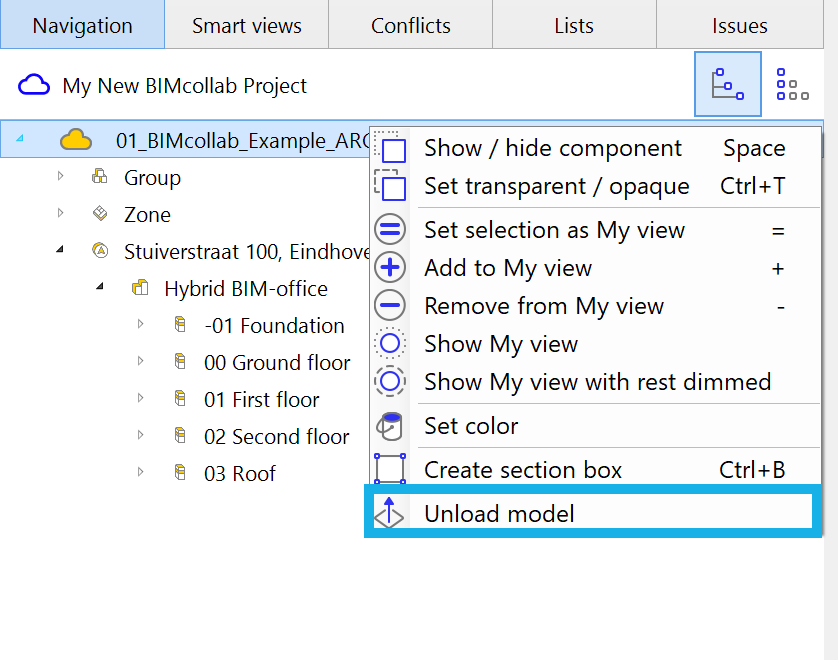Select the 01_BIMcollab_Example model row
This screenshot has width=838, height=660.
click(185, 139)
